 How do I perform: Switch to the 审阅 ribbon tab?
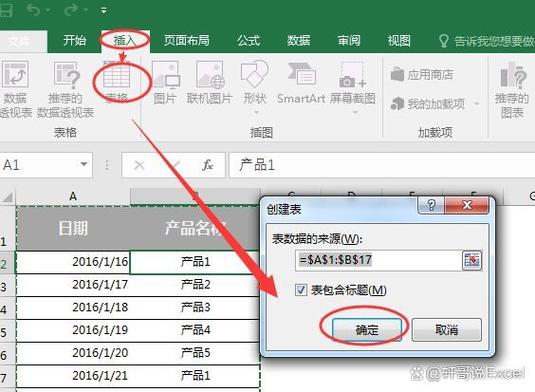pos(349,41)
